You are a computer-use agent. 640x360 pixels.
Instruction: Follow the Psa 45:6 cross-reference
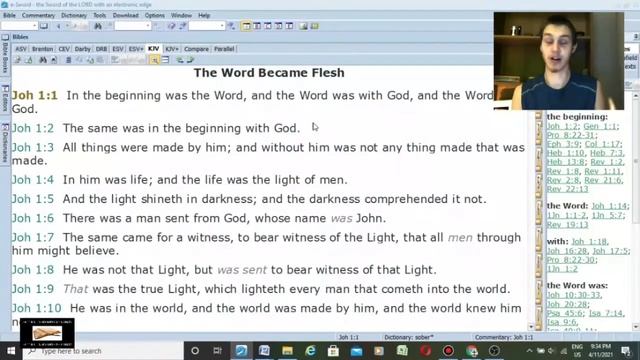(565, 313)
